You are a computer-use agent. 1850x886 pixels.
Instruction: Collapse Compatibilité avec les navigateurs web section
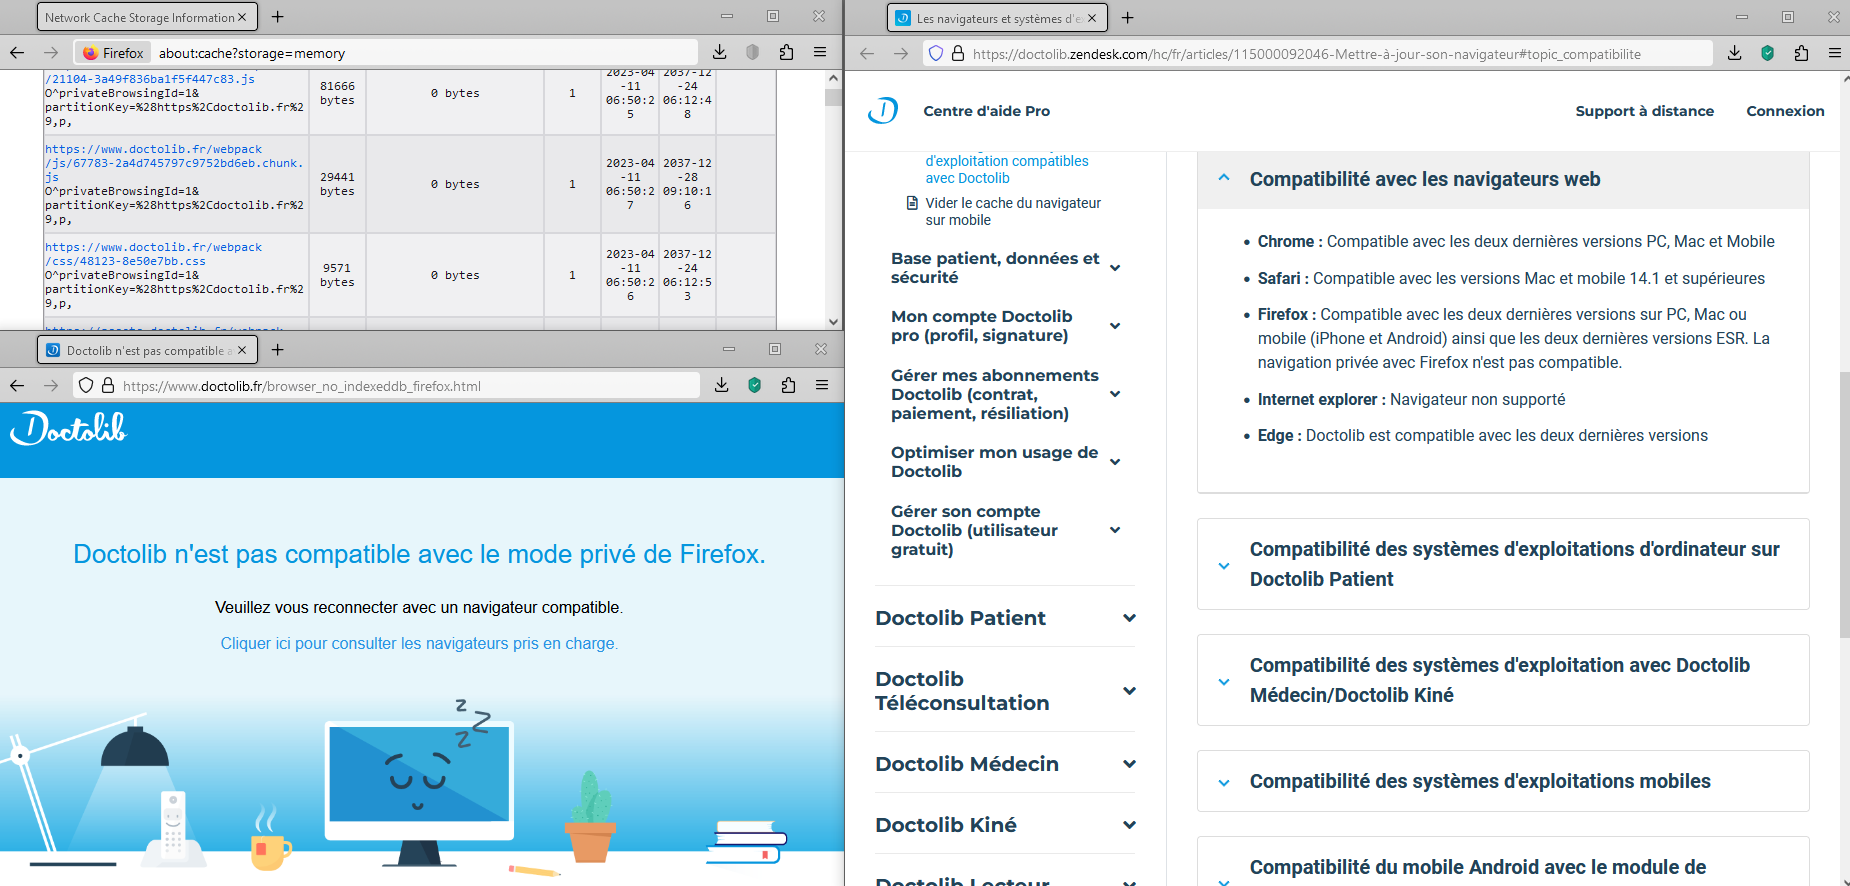(1503, 179)
